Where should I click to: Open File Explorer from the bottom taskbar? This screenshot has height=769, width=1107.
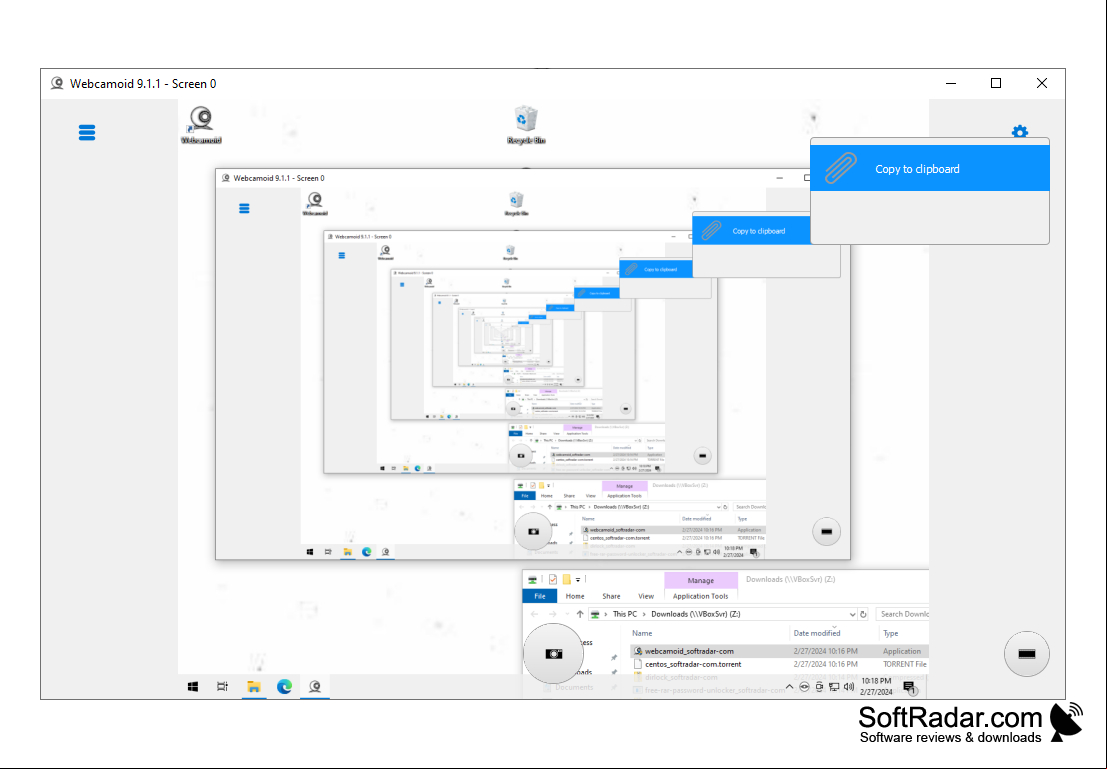click(x=253, y=686)
